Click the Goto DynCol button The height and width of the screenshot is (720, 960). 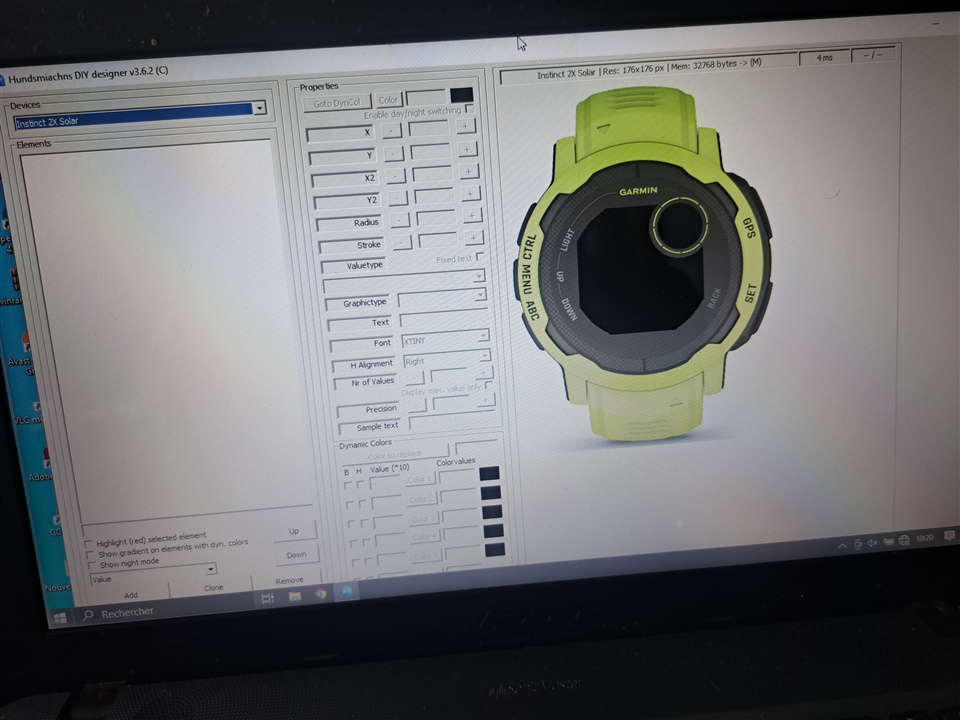pos(336,102)
